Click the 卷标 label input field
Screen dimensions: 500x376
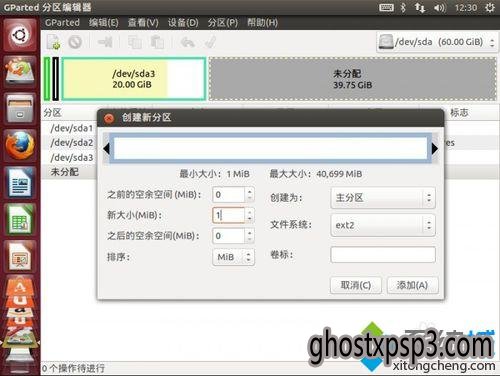pos(383,255)
